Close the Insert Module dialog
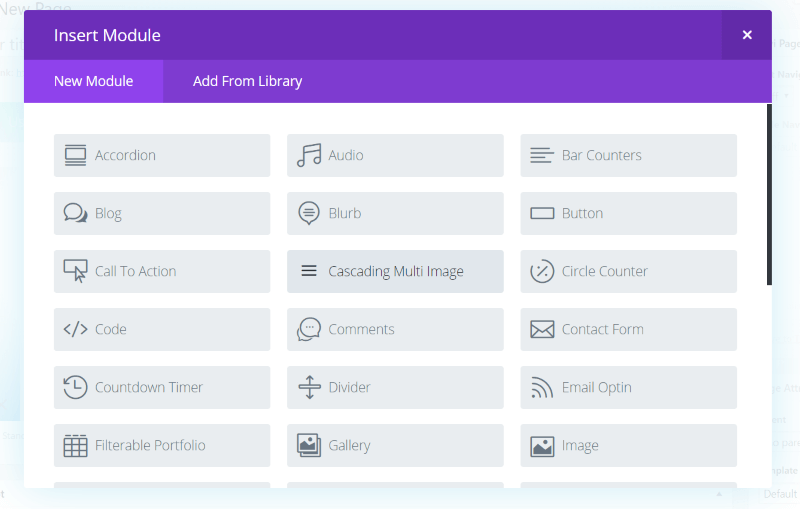The width and height of the screenshot is (800, 509). [x=747, y=35]
